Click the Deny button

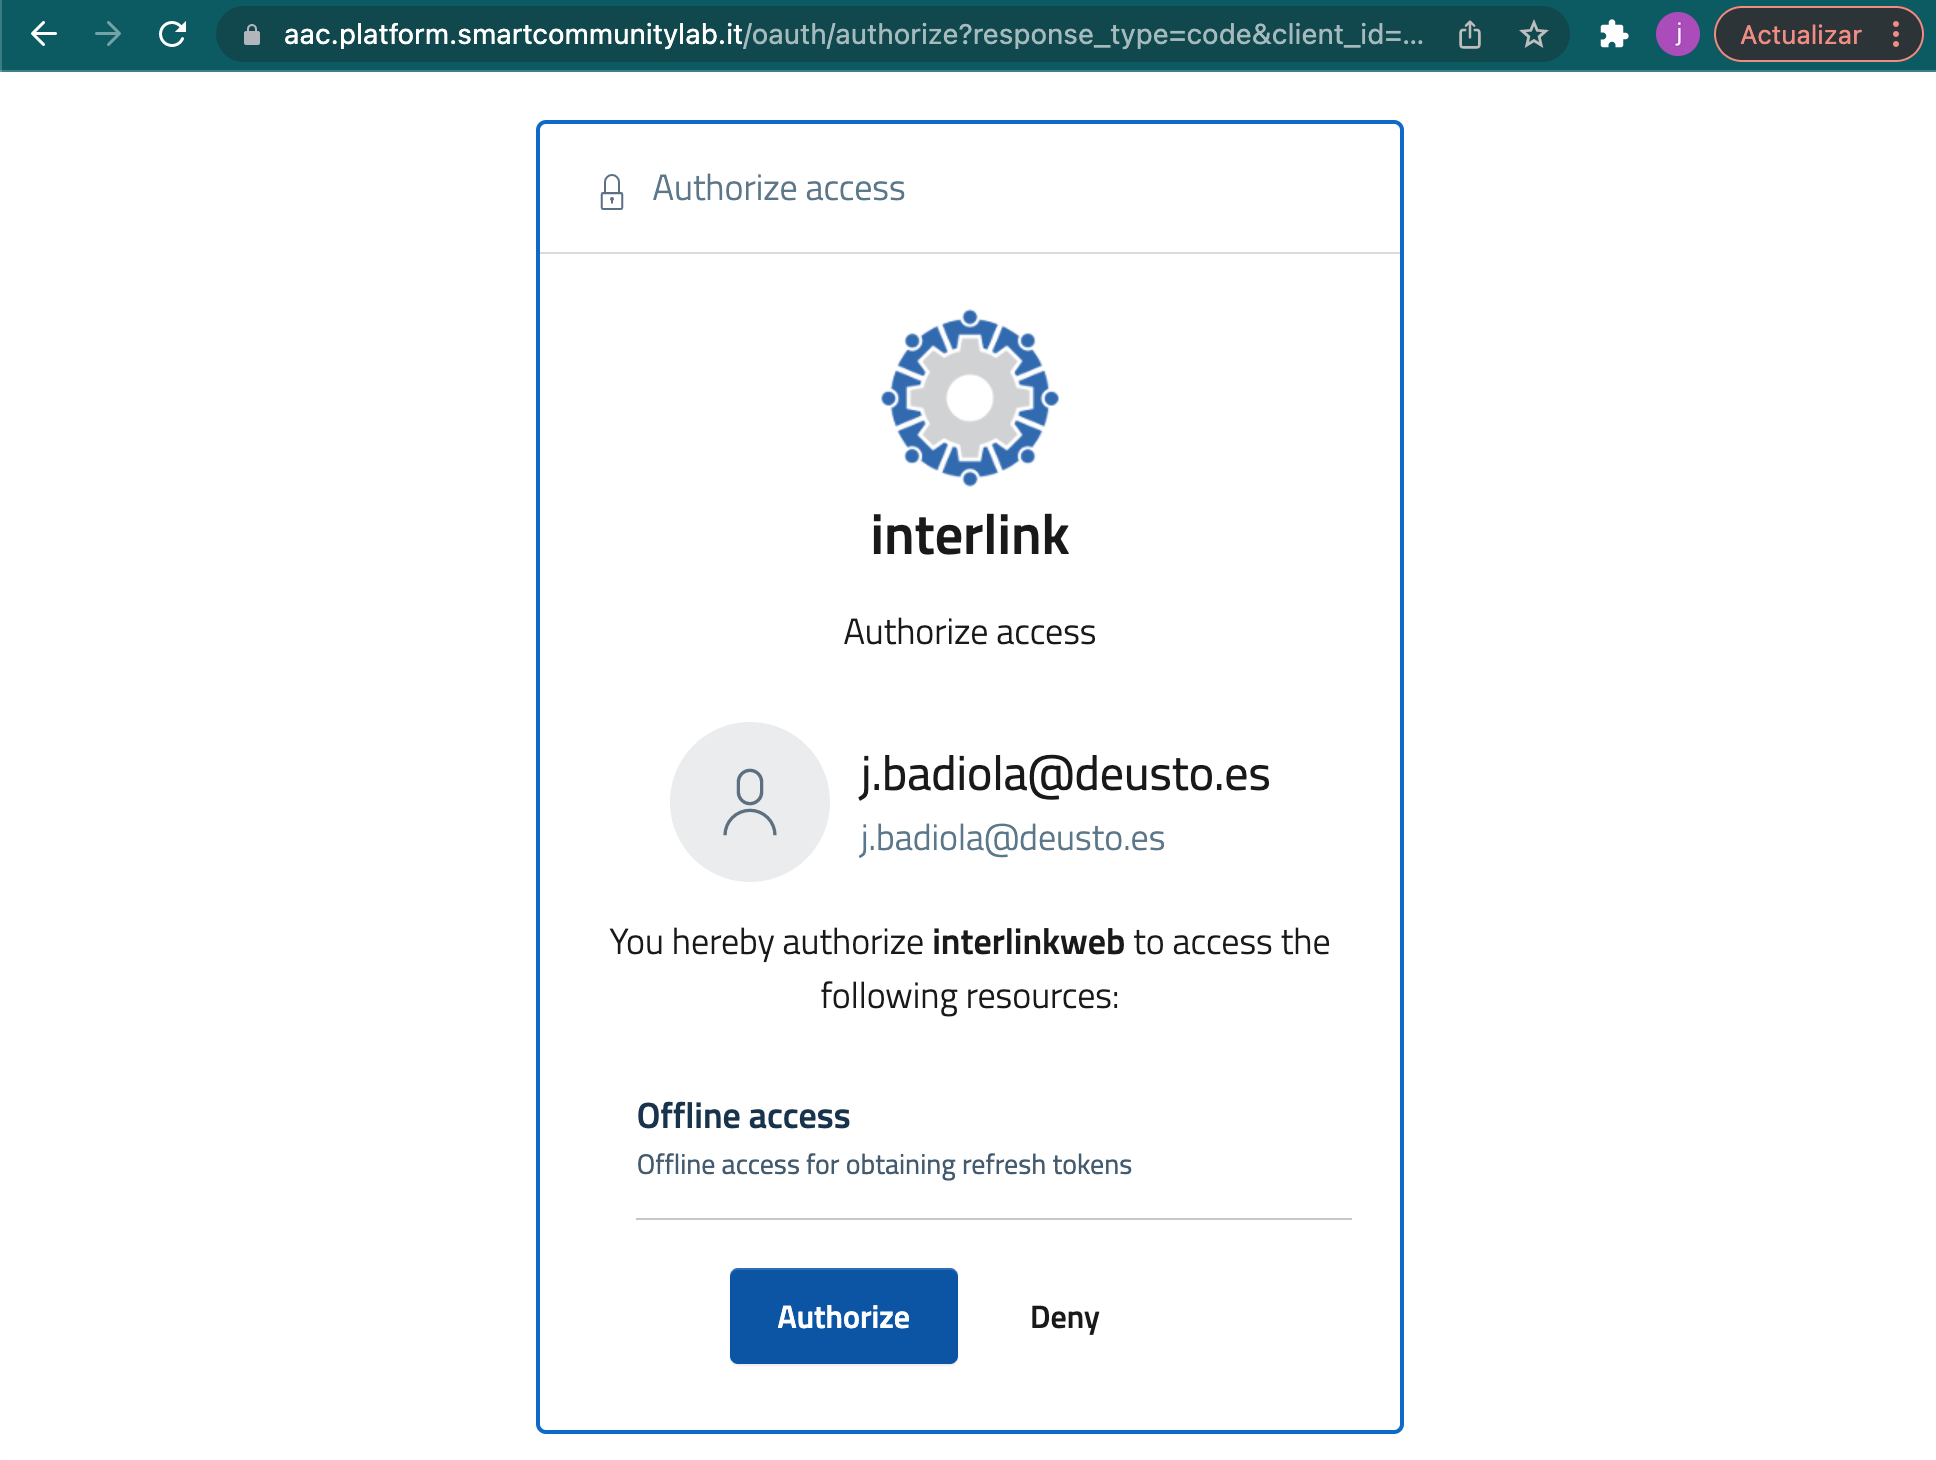pyautogui.click(x=1064, y=1317)
